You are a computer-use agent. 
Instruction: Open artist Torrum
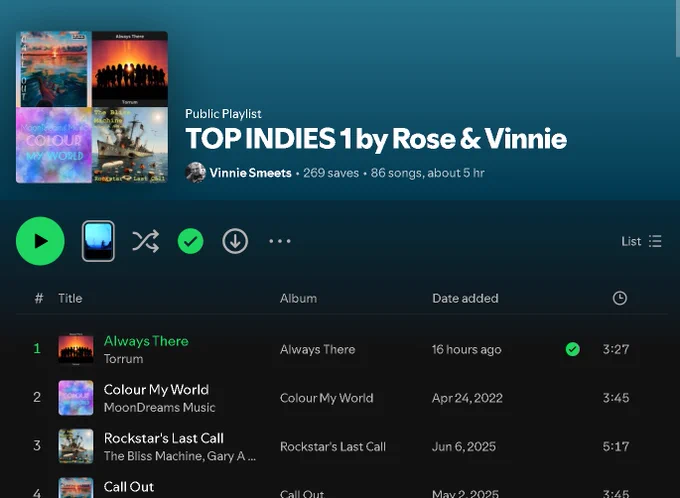124,359
